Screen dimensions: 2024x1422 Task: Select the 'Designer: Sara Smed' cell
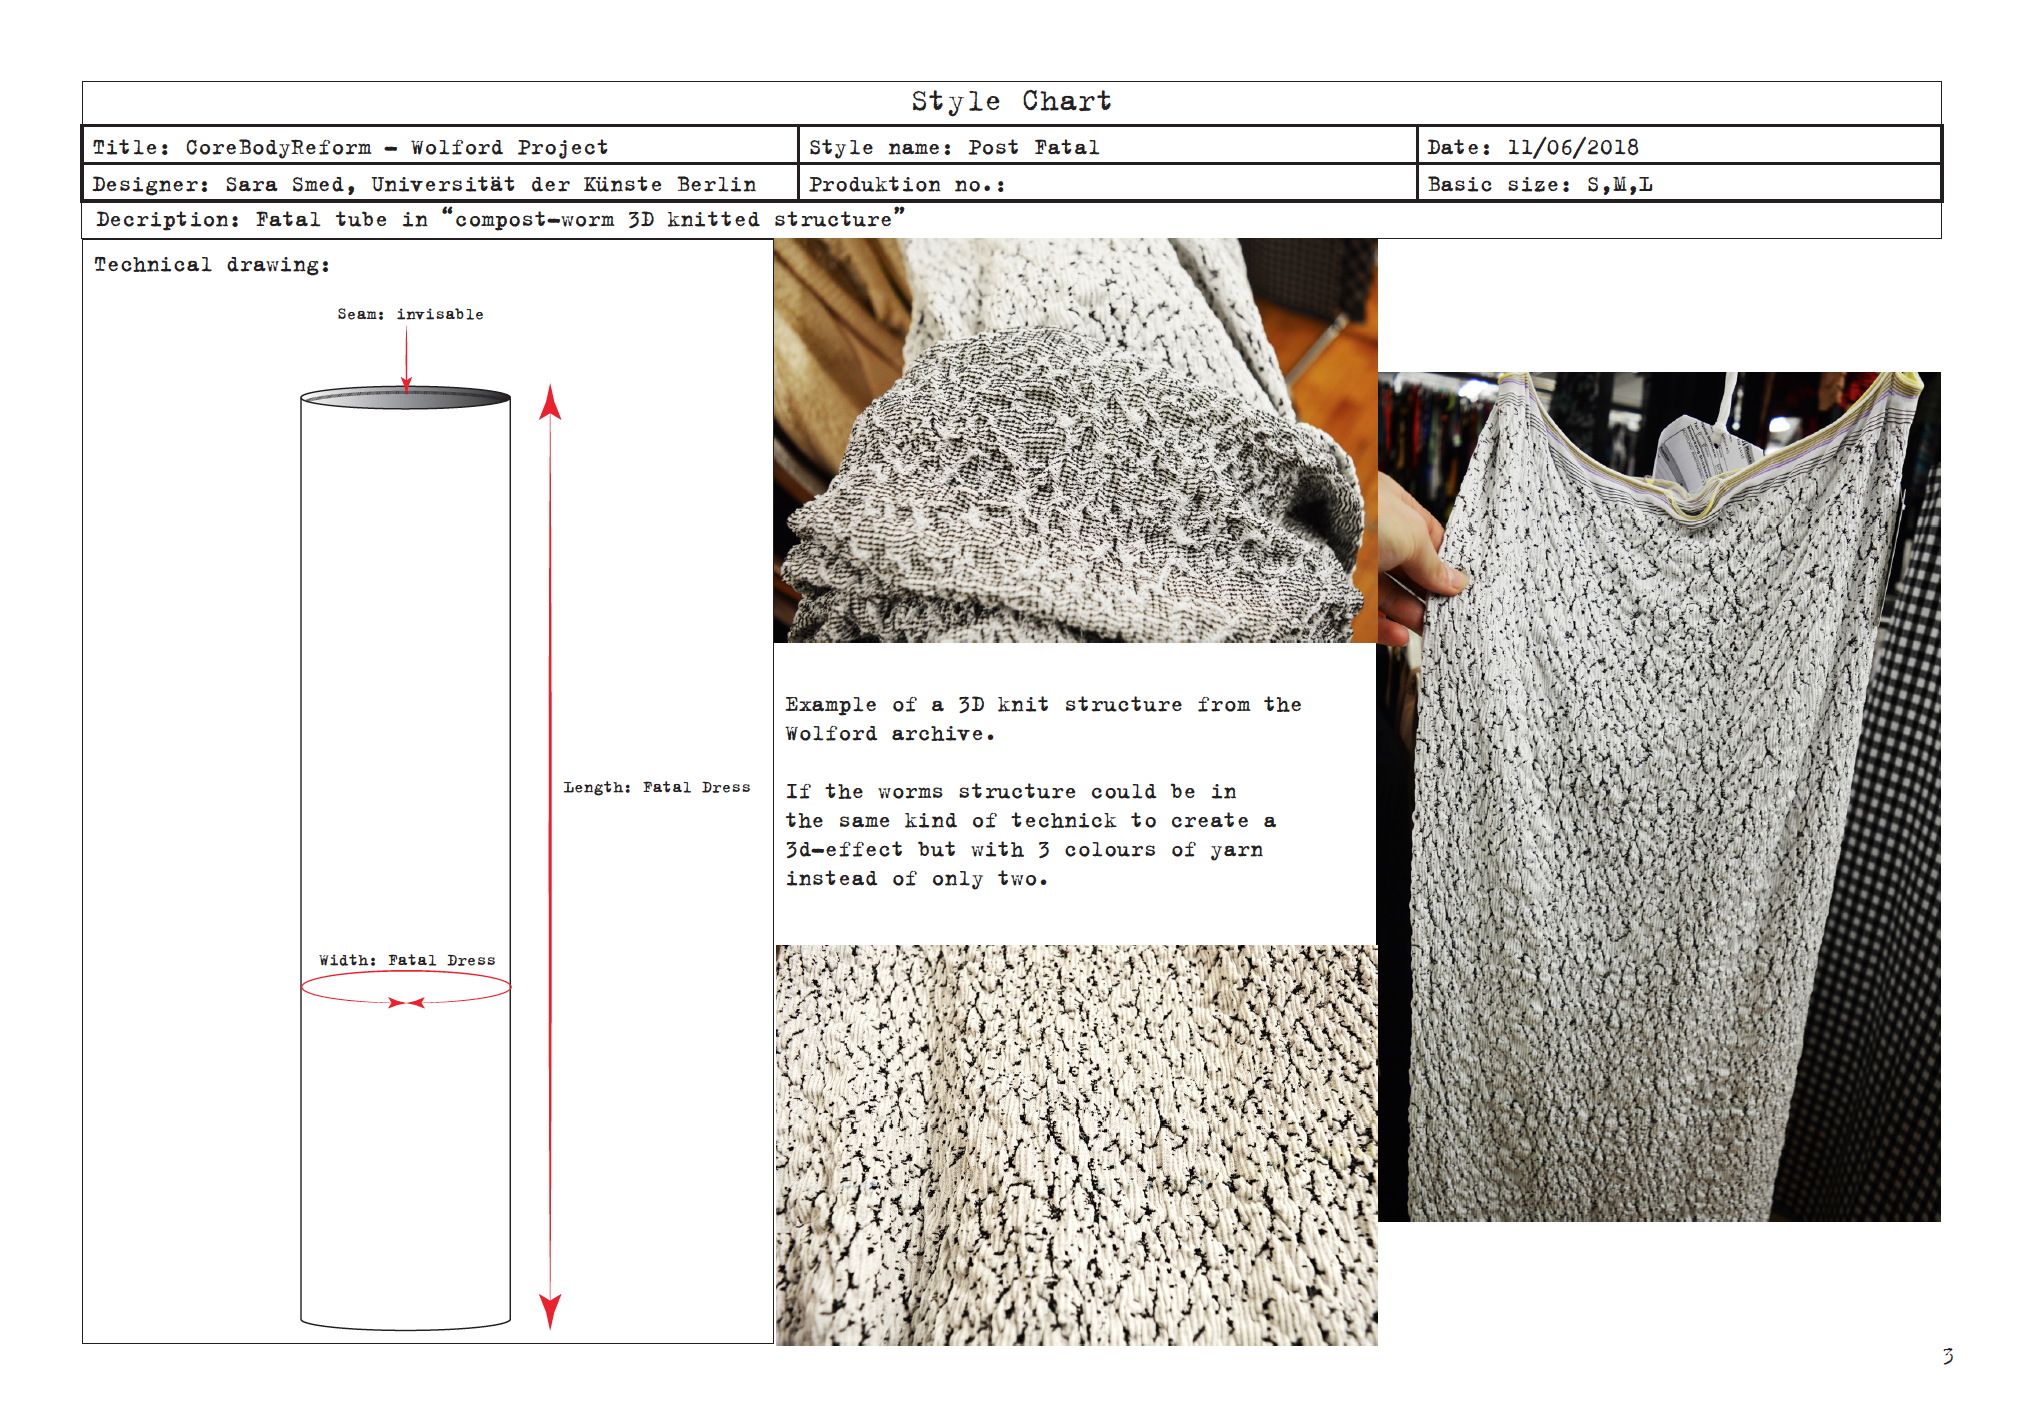pos(440,183)
